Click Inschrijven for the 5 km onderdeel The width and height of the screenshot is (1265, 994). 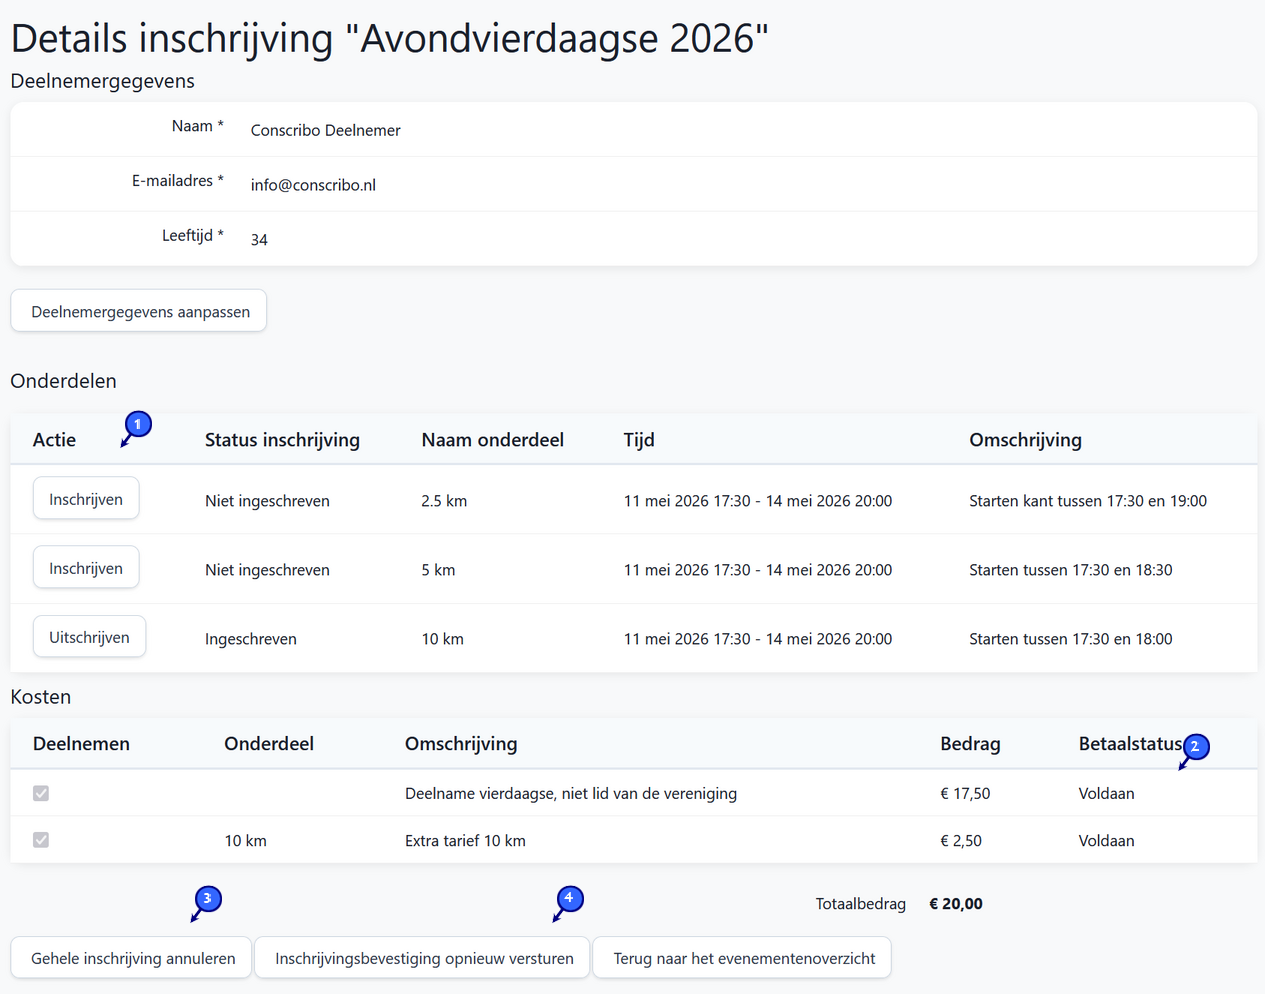click(85, 567)
